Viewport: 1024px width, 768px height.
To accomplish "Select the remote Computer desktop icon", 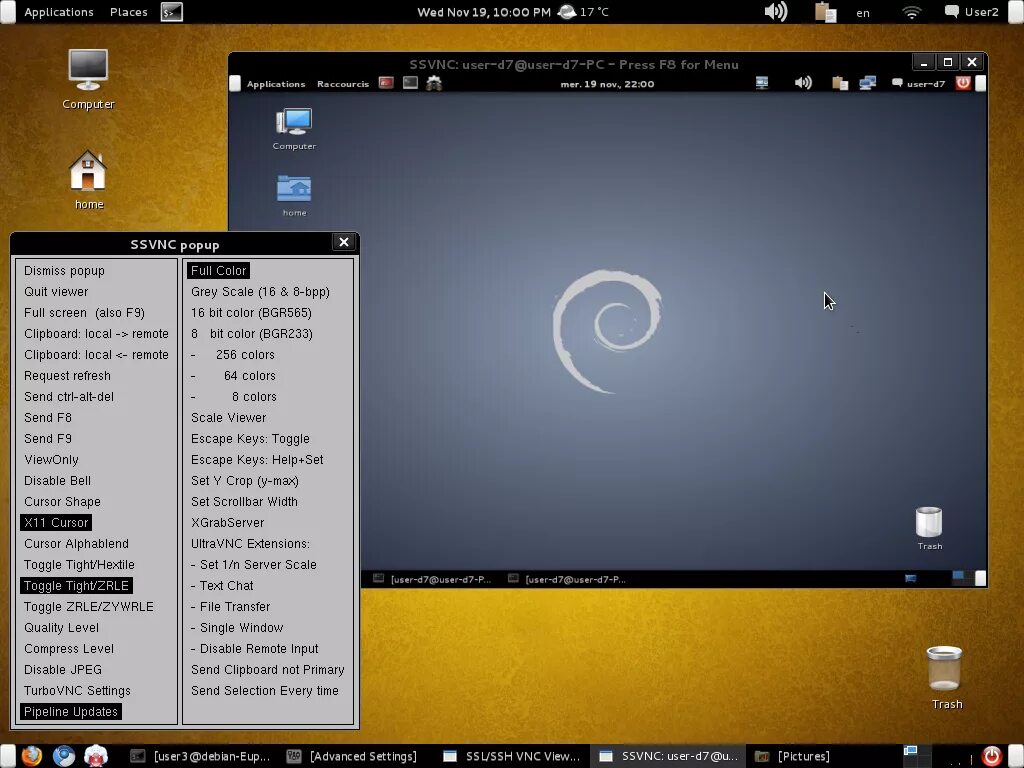I will (294, 129).
